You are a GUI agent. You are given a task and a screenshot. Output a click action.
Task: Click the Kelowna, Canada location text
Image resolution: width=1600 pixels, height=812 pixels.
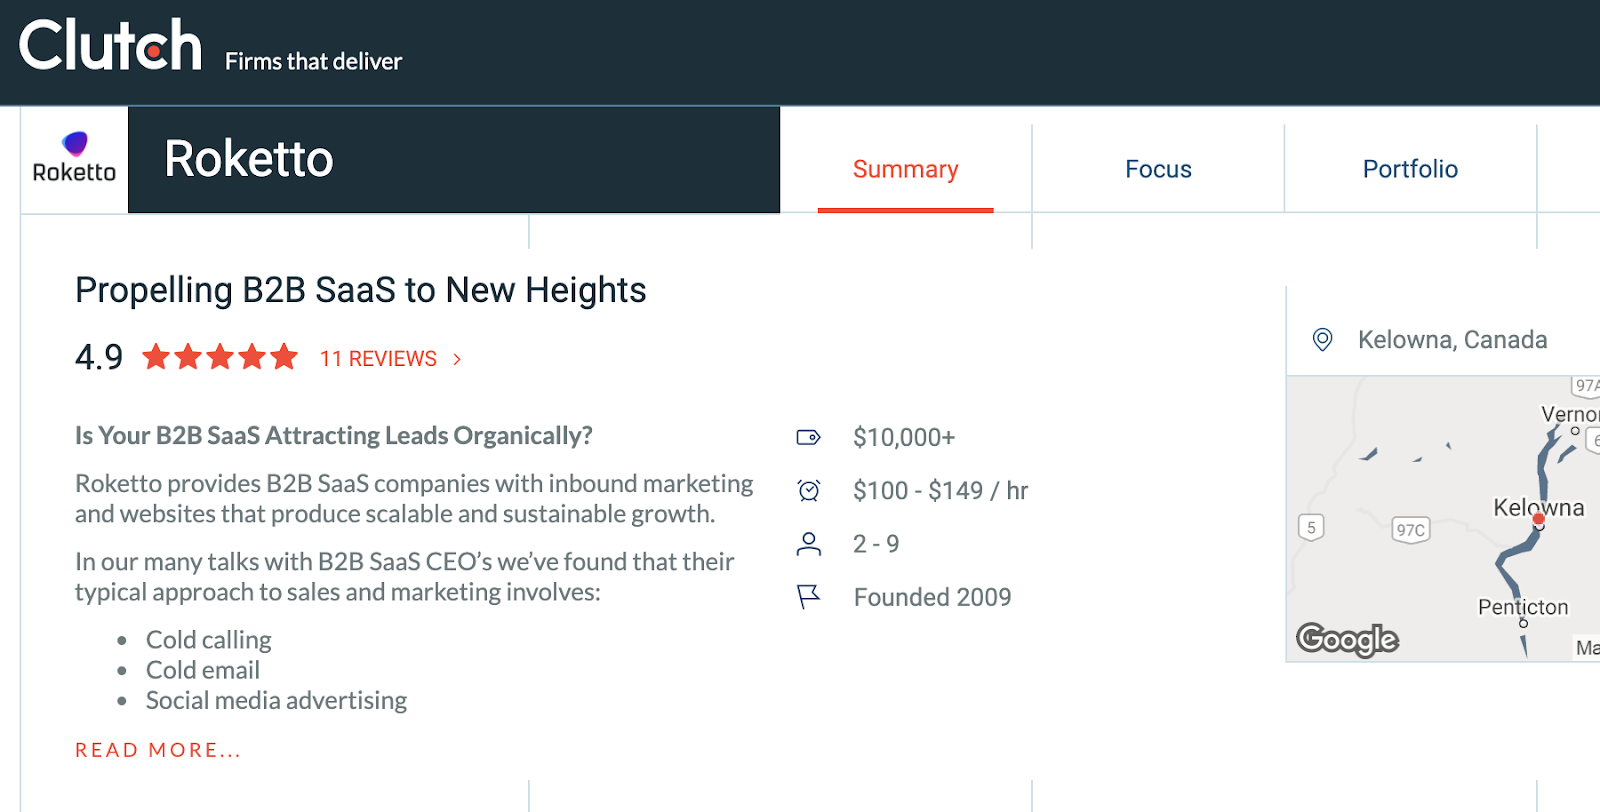tap(1452, 340)
